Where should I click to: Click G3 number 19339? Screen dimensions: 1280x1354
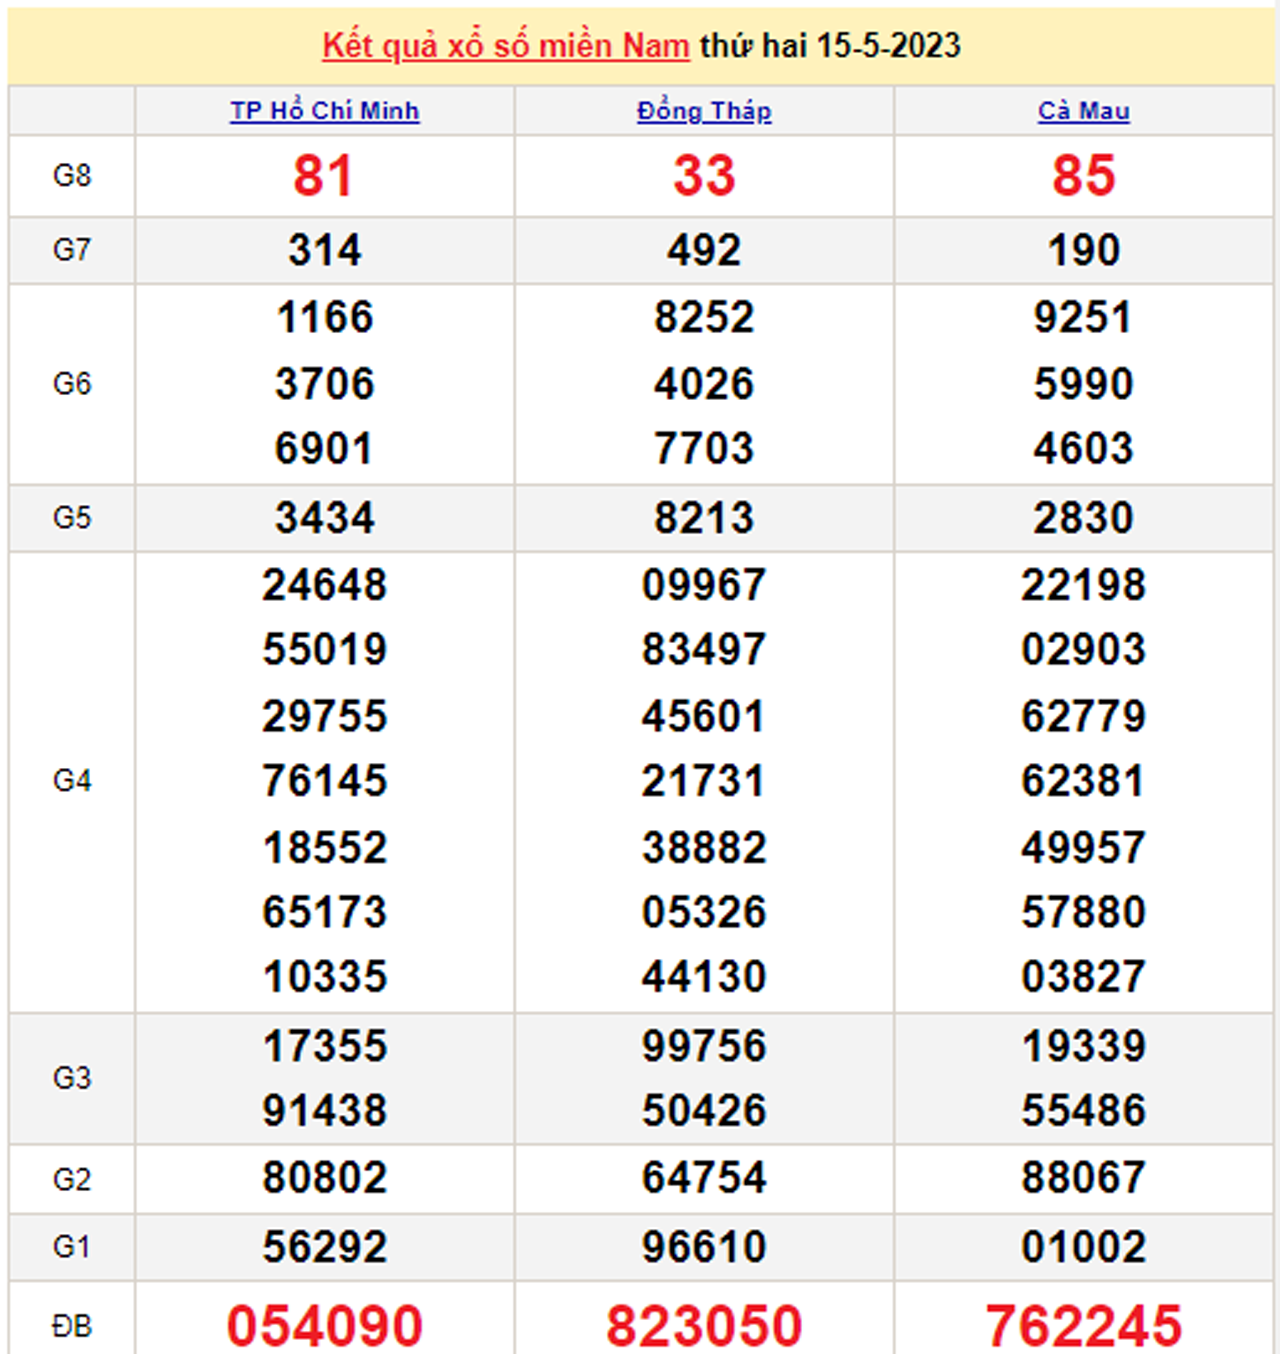(1083, 1047)
